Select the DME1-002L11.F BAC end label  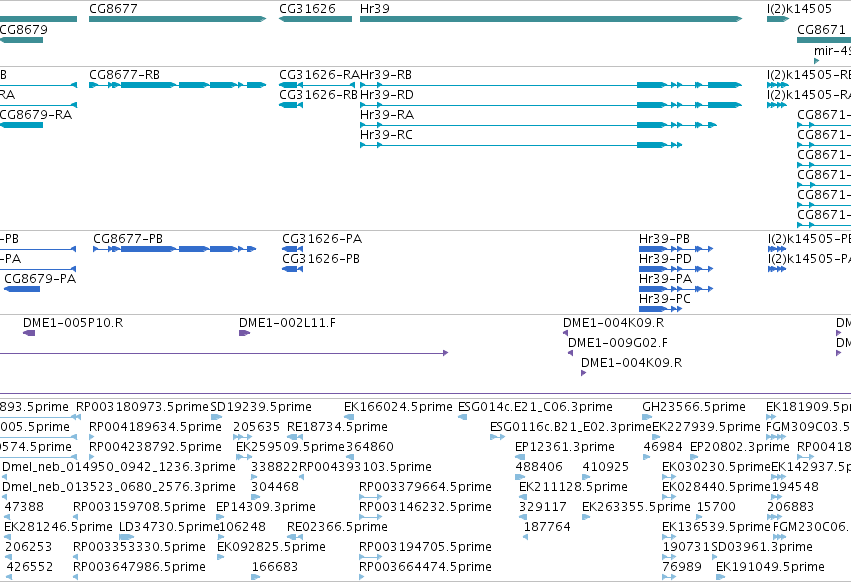pos(287,322)
